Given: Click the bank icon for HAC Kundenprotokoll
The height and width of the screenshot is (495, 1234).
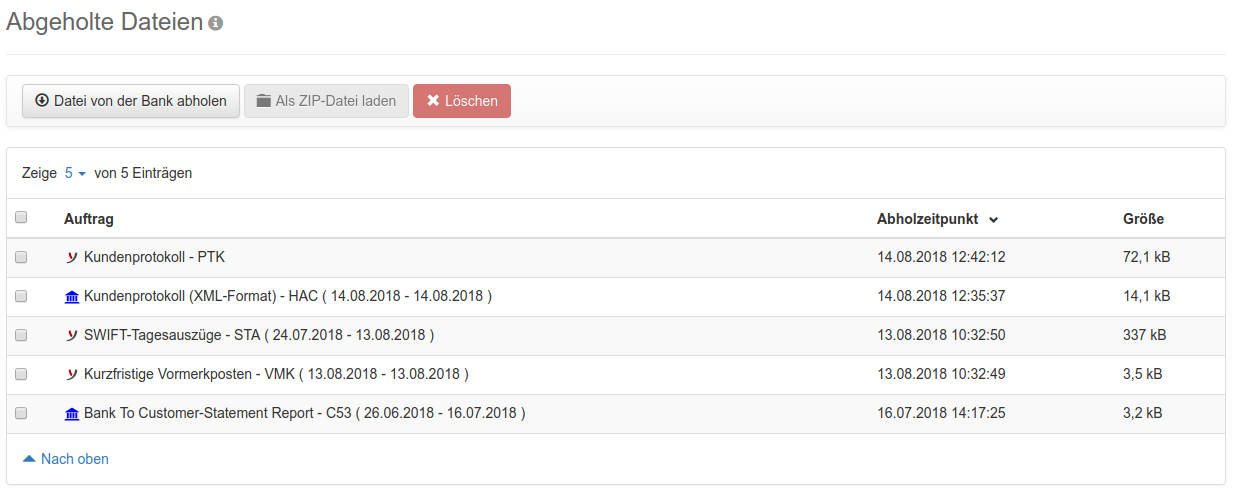Looking at the screenshot, I should (x=72, y=297).
